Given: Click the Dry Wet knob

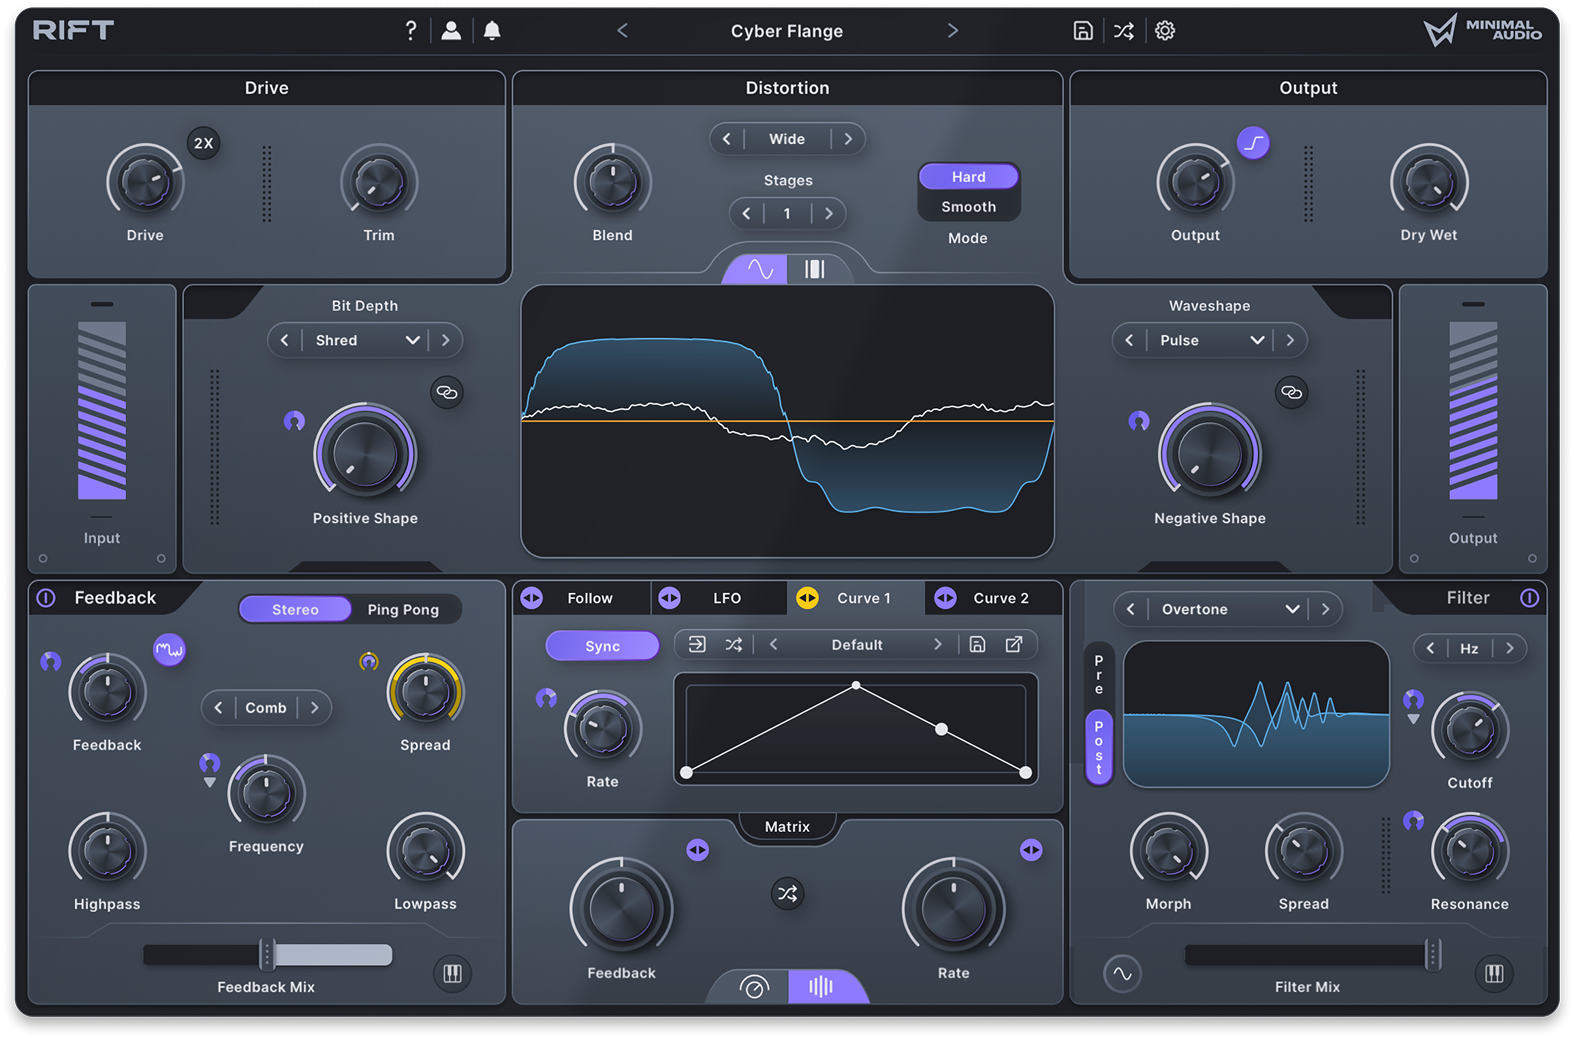Looking at the screenshot, I should coord(1429,183).
